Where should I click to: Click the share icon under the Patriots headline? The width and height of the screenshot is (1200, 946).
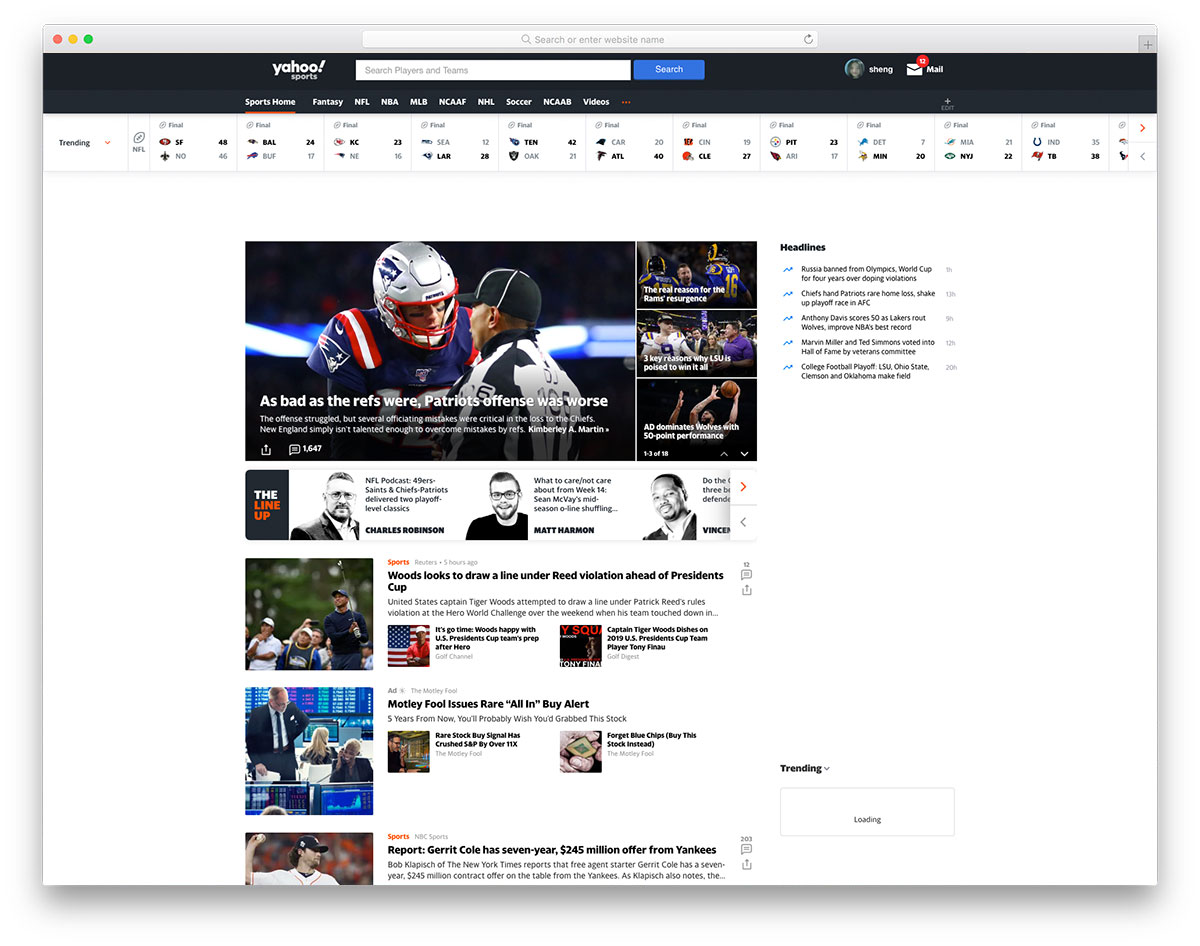(x=265, y=449)
